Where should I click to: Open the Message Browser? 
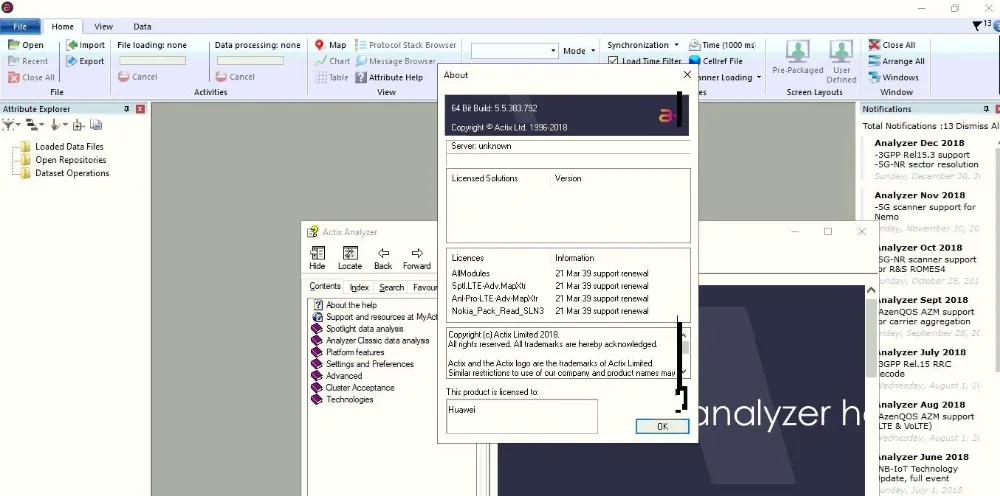[395, 61]
